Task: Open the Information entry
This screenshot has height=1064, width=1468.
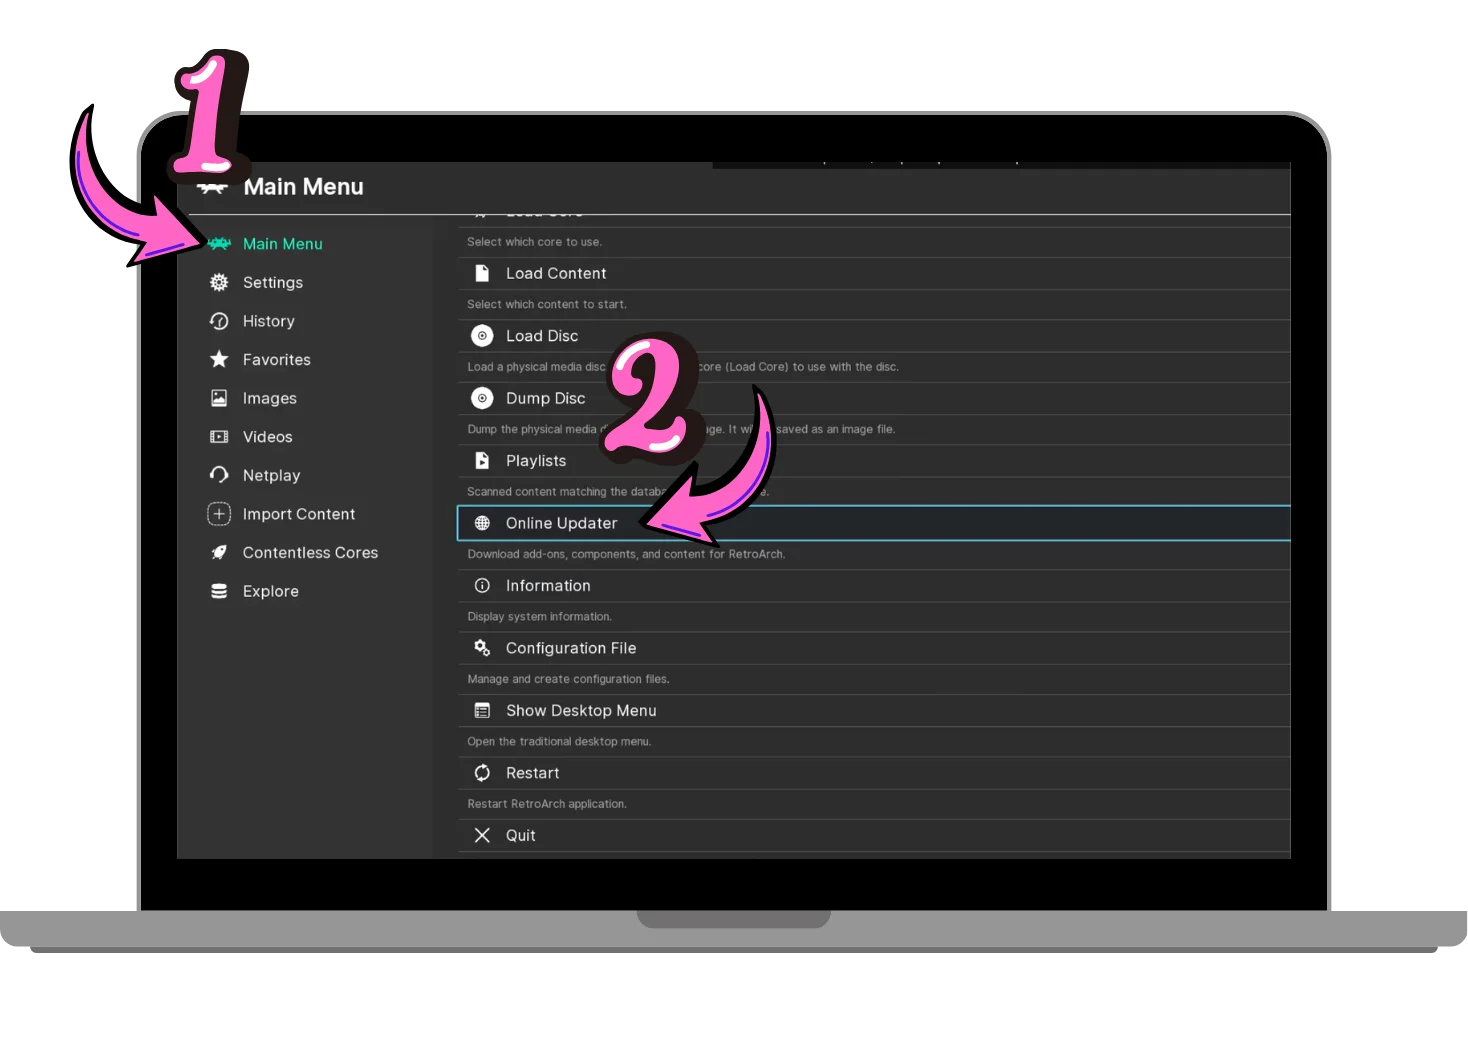Action: (x=874, y=585)
